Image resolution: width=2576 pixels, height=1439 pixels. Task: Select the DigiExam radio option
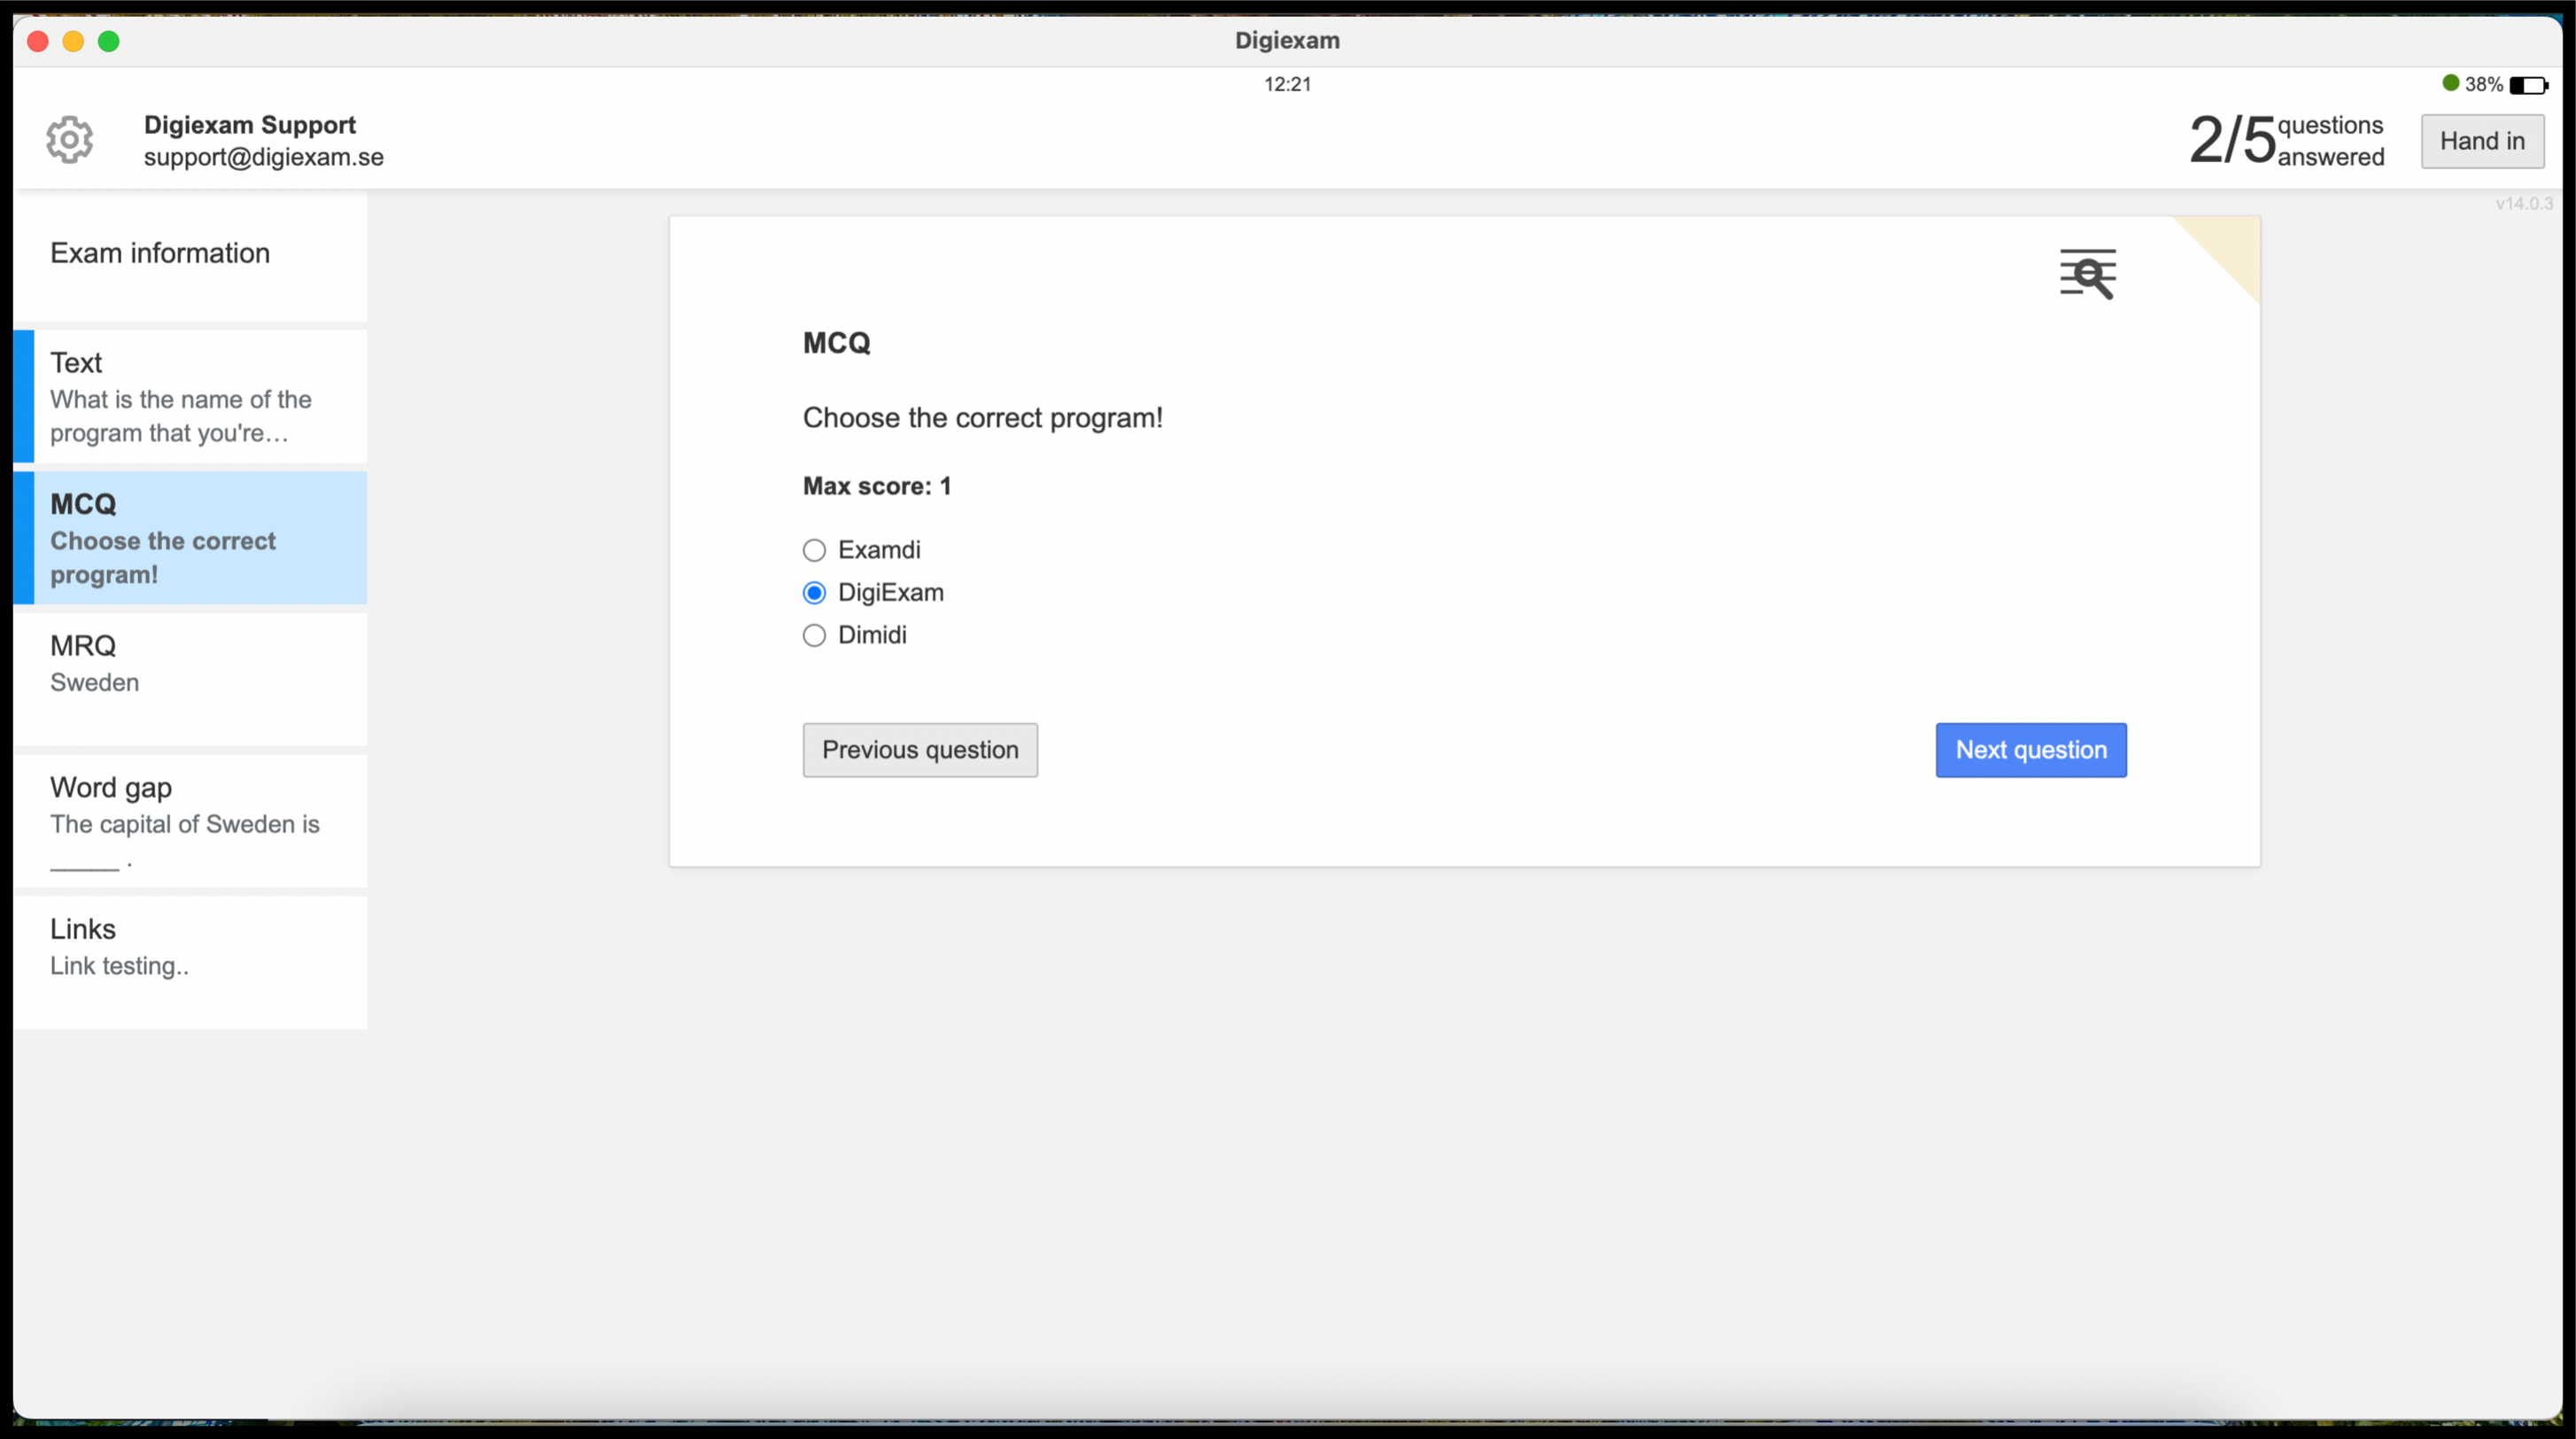(814, 593)
